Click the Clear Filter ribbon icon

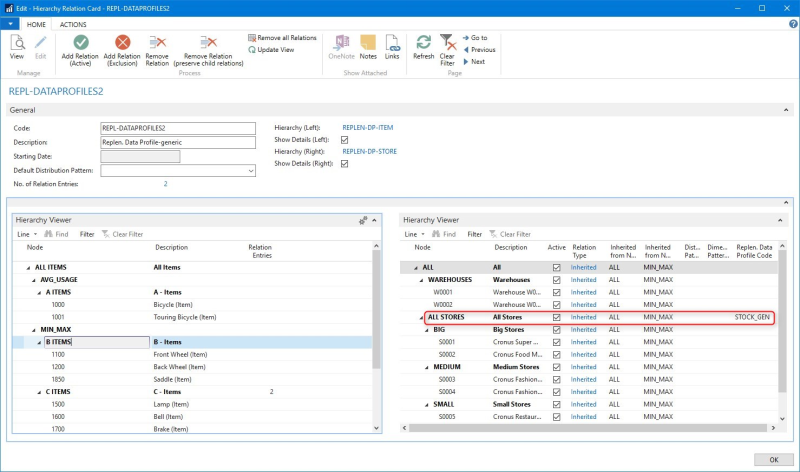pyautogui.click(x=448, y=42)
